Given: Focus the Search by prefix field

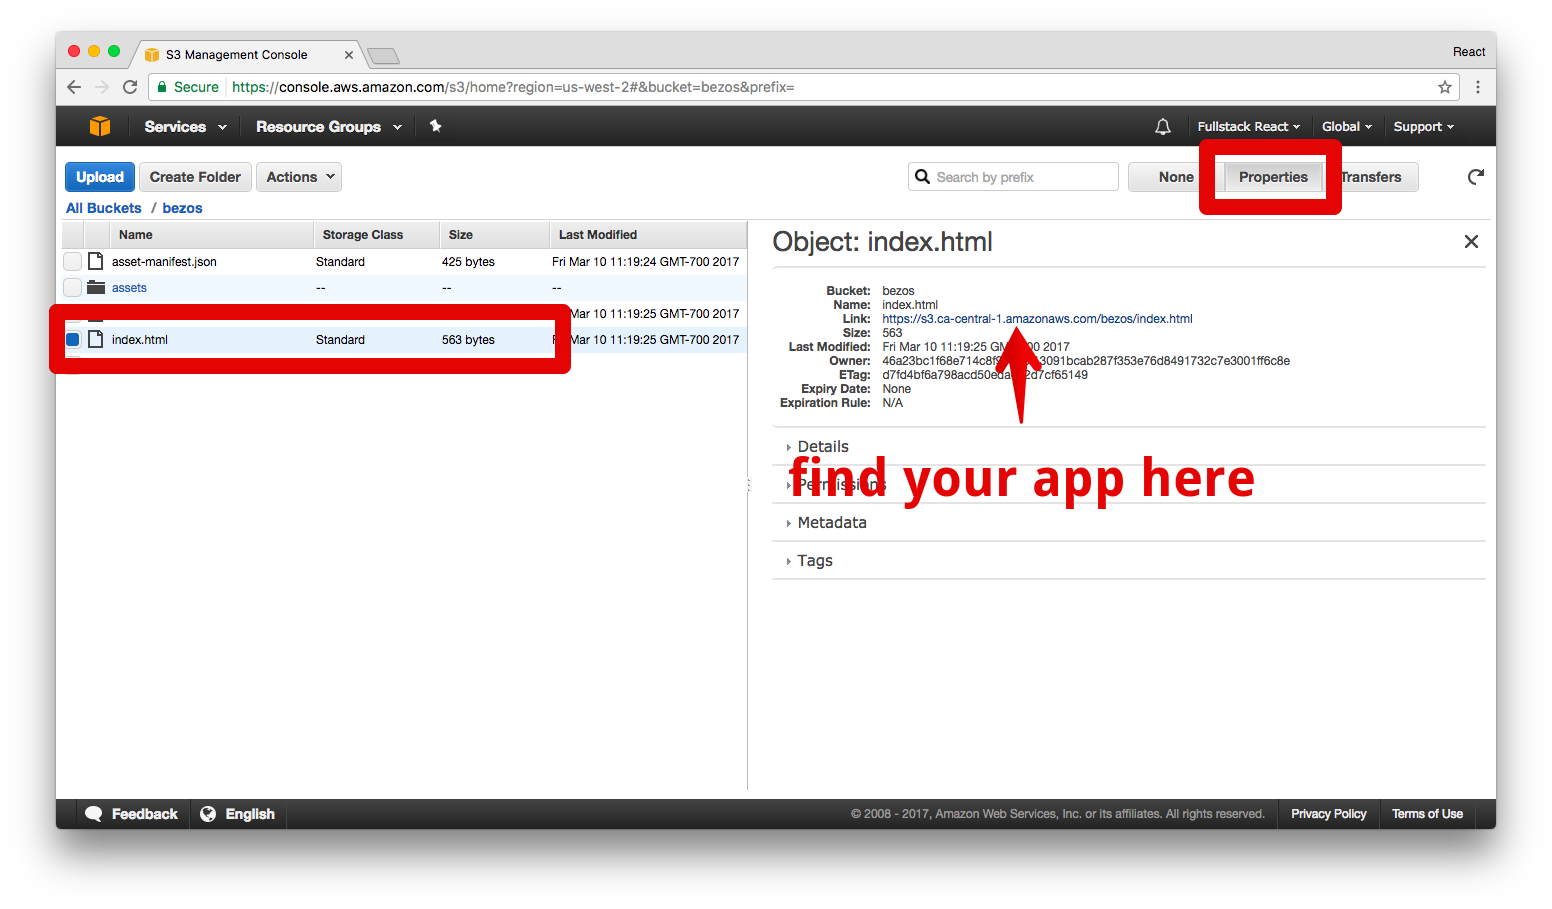Looking at the screenshot, I should [1013, 177].
